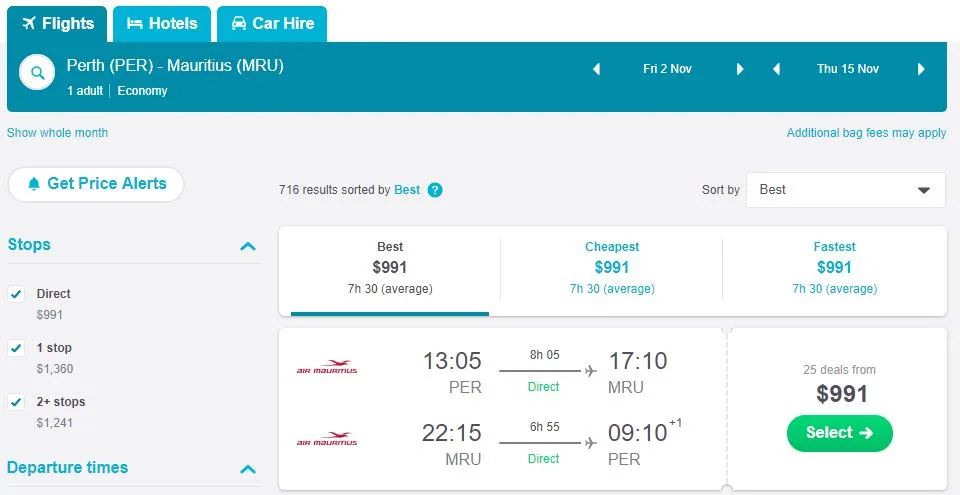960x495 pixels.
Task: Click the Air Mauritius return flight logo
Action: [327, 439]
